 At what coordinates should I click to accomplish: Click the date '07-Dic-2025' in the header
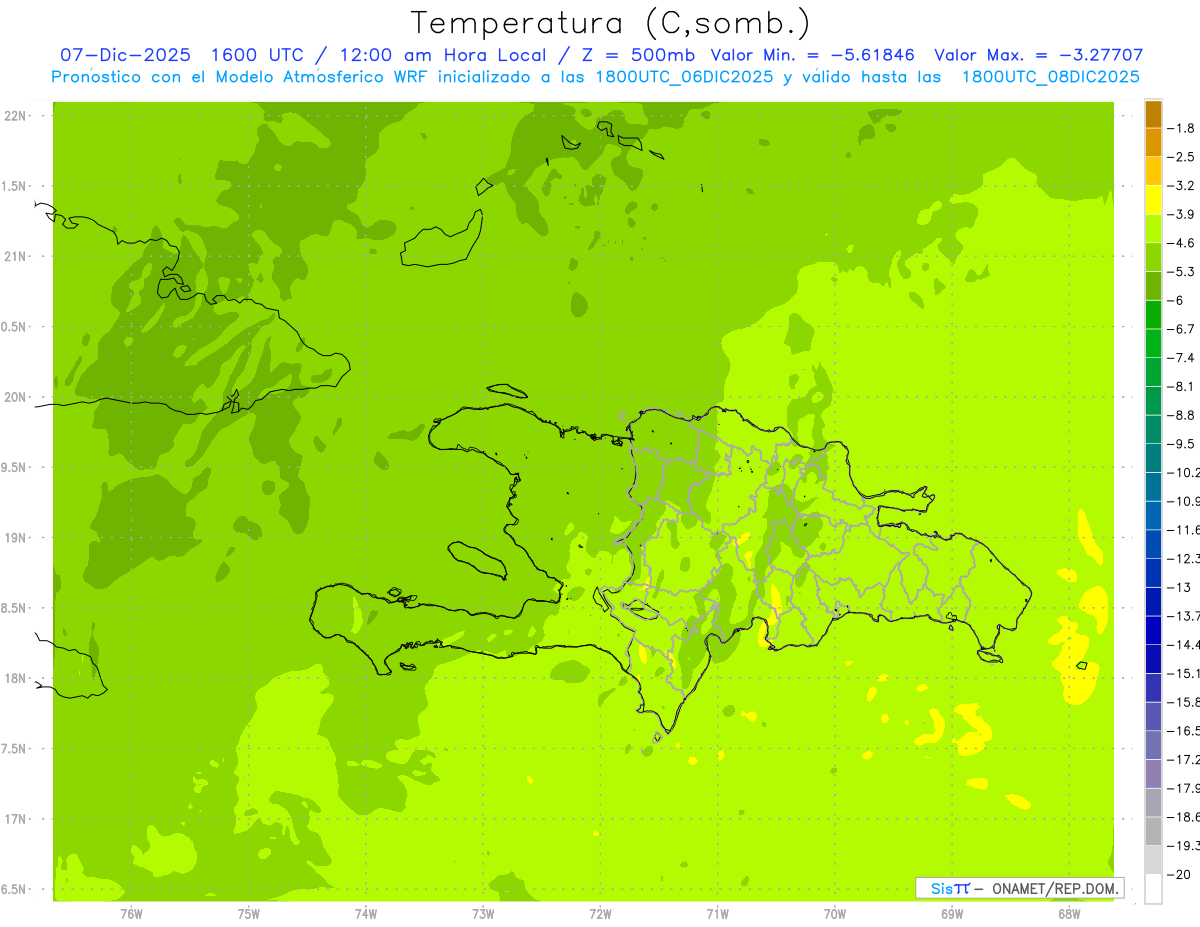125,55
